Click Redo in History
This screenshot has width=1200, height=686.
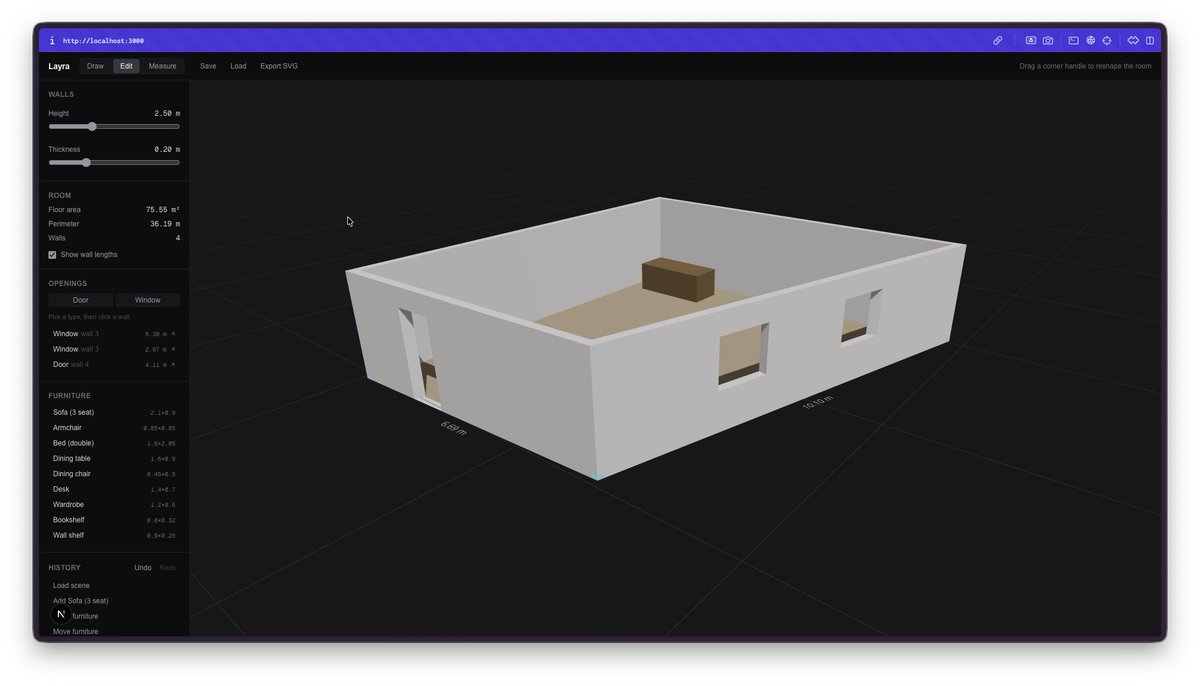(168, 568)
